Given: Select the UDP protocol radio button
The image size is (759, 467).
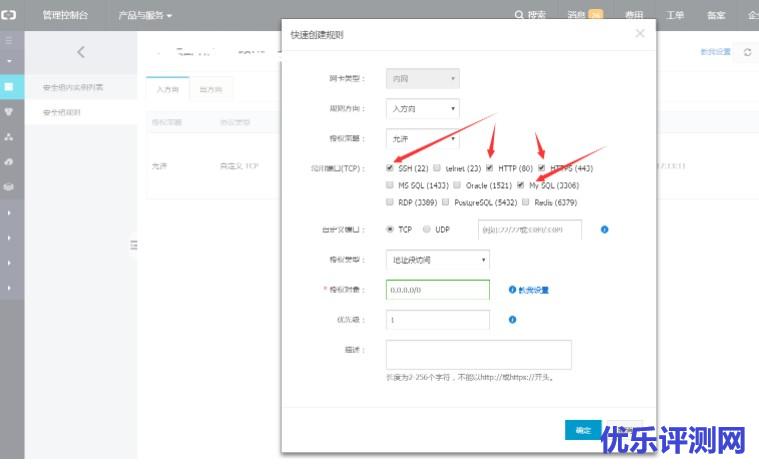Looking at the screenshot, I should click(x=427, y=229).
